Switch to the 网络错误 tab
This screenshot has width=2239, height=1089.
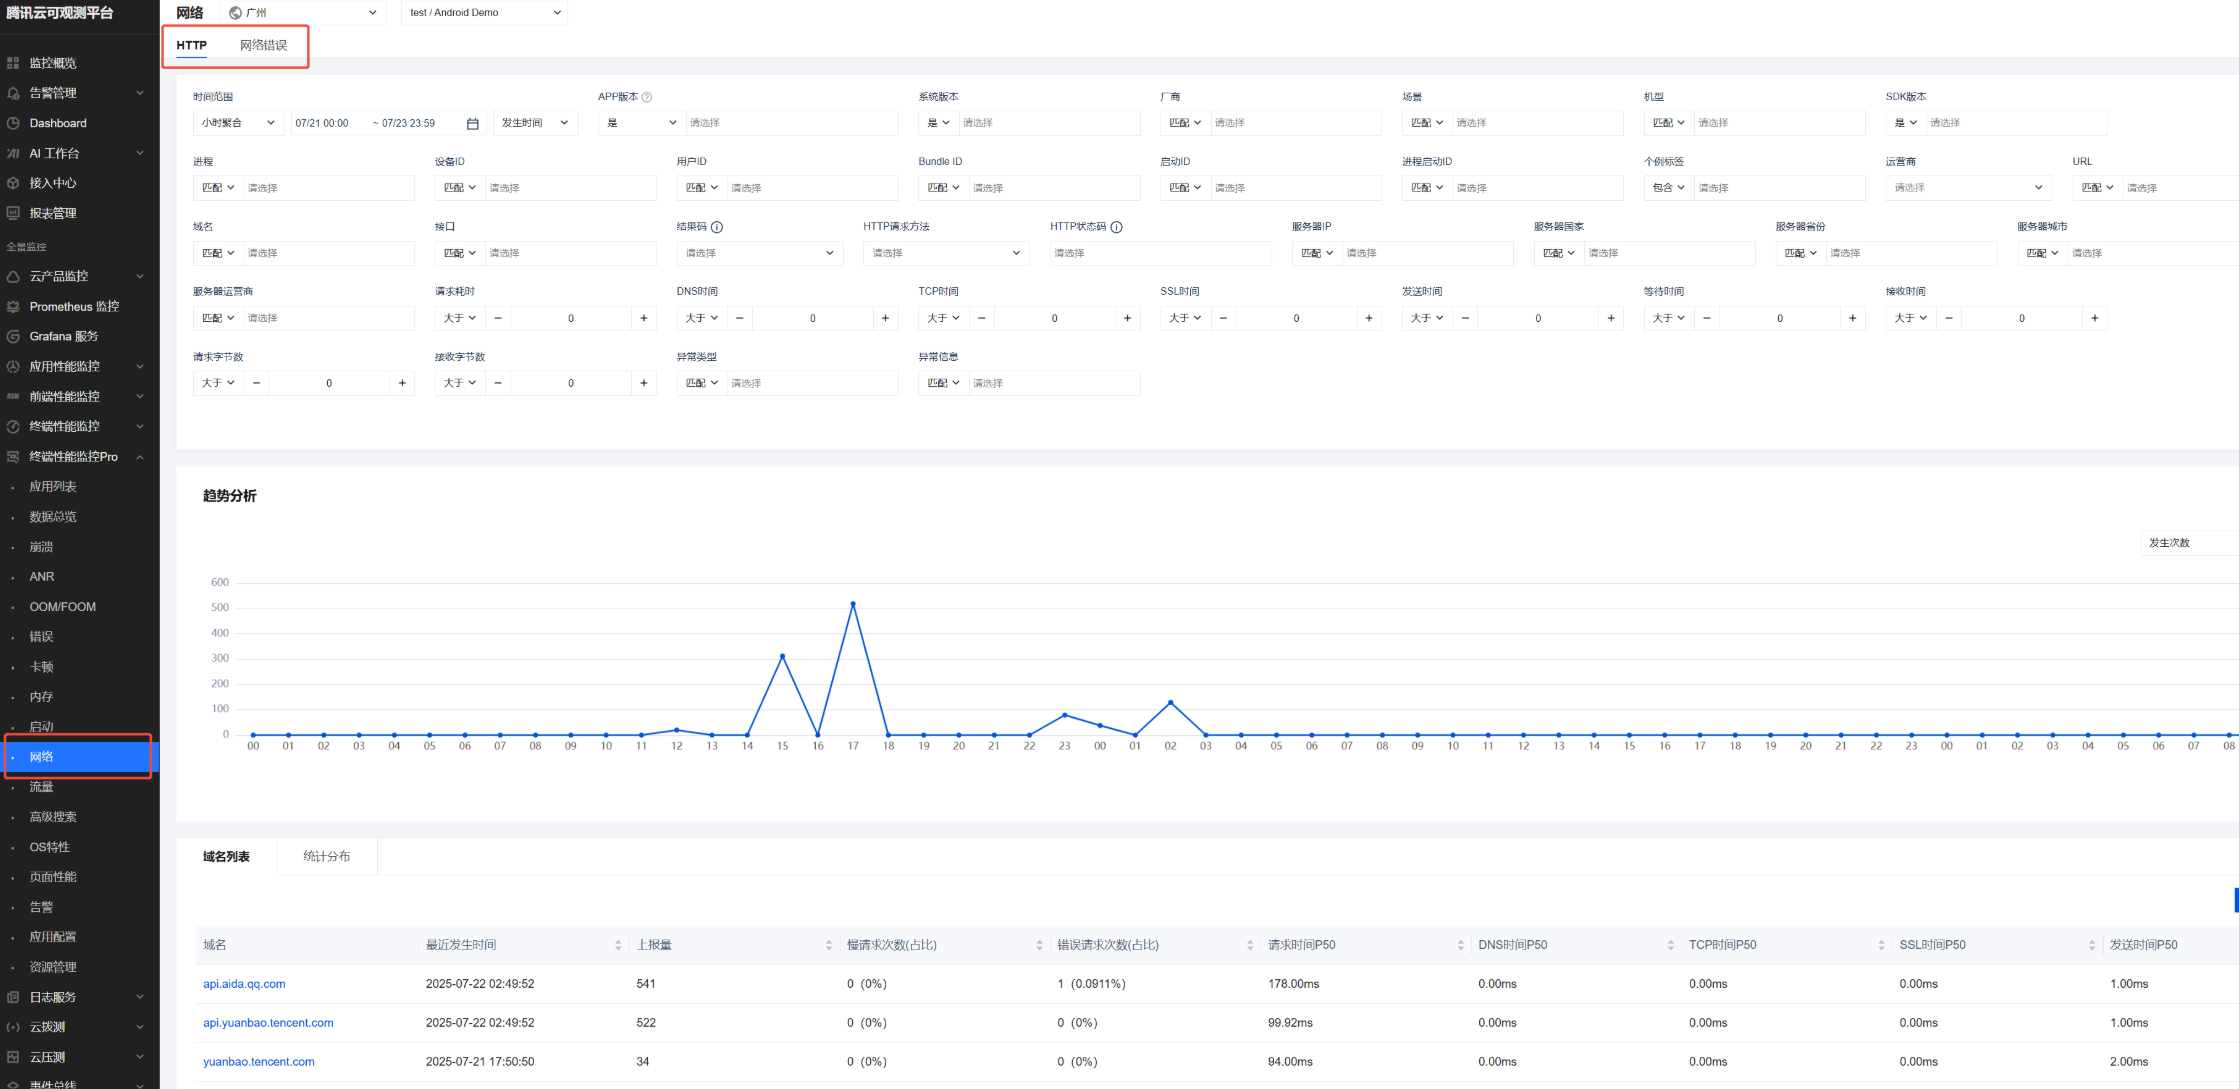pos(263,45)
